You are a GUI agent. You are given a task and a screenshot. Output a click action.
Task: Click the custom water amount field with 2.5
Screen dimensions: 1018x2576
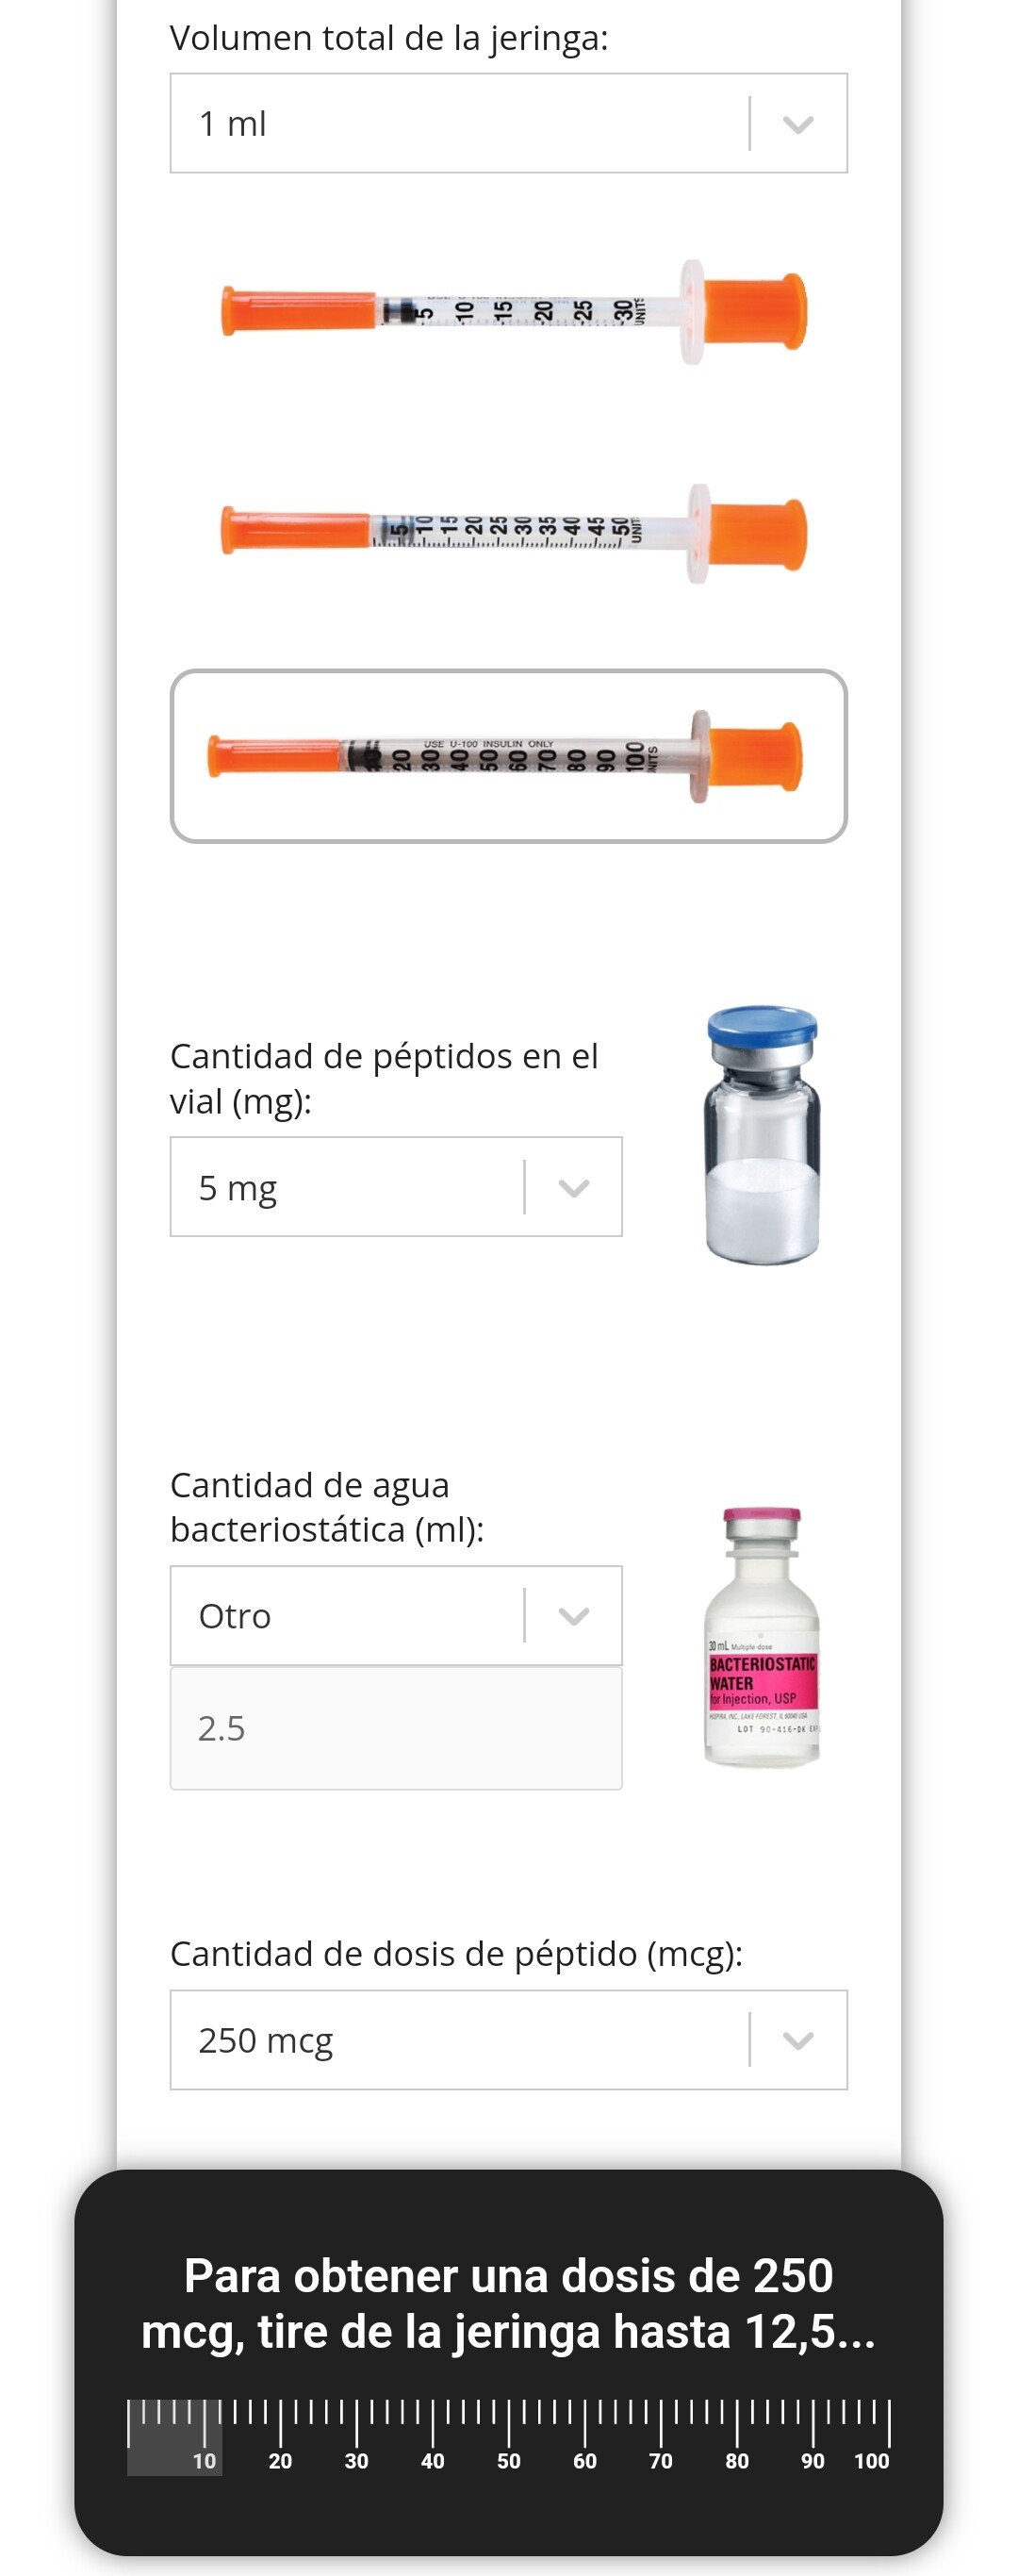click(396, 1728)
